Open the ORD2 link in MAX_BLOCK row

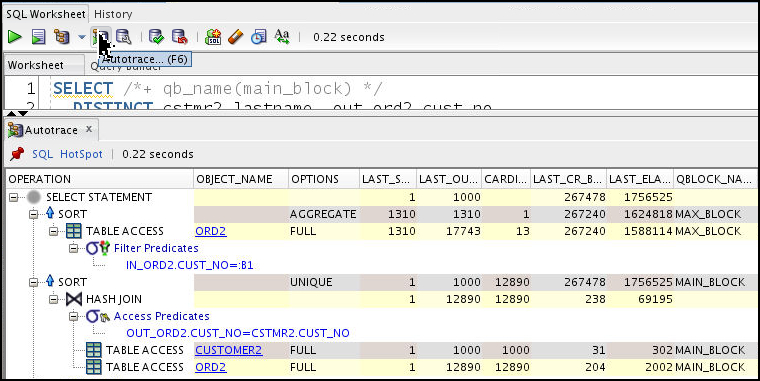click(x=210, y=231)
